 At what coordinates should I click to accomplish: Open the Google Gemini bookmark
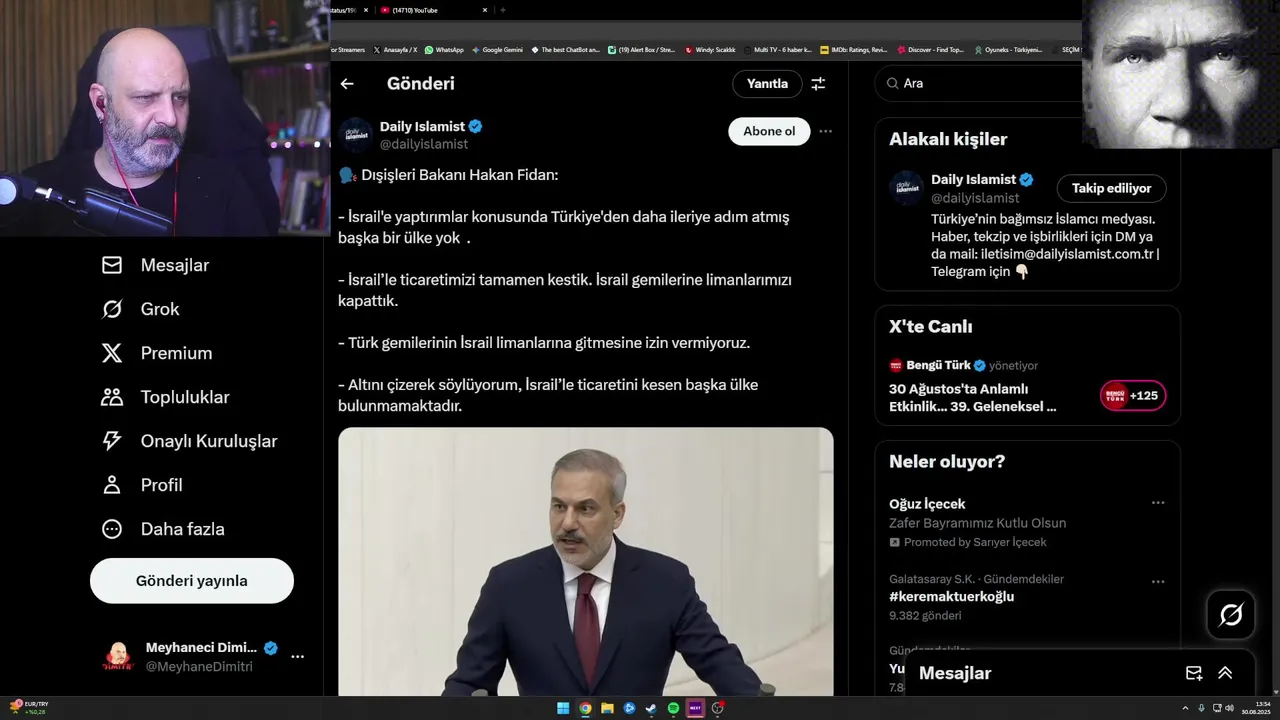click(497, 49)
